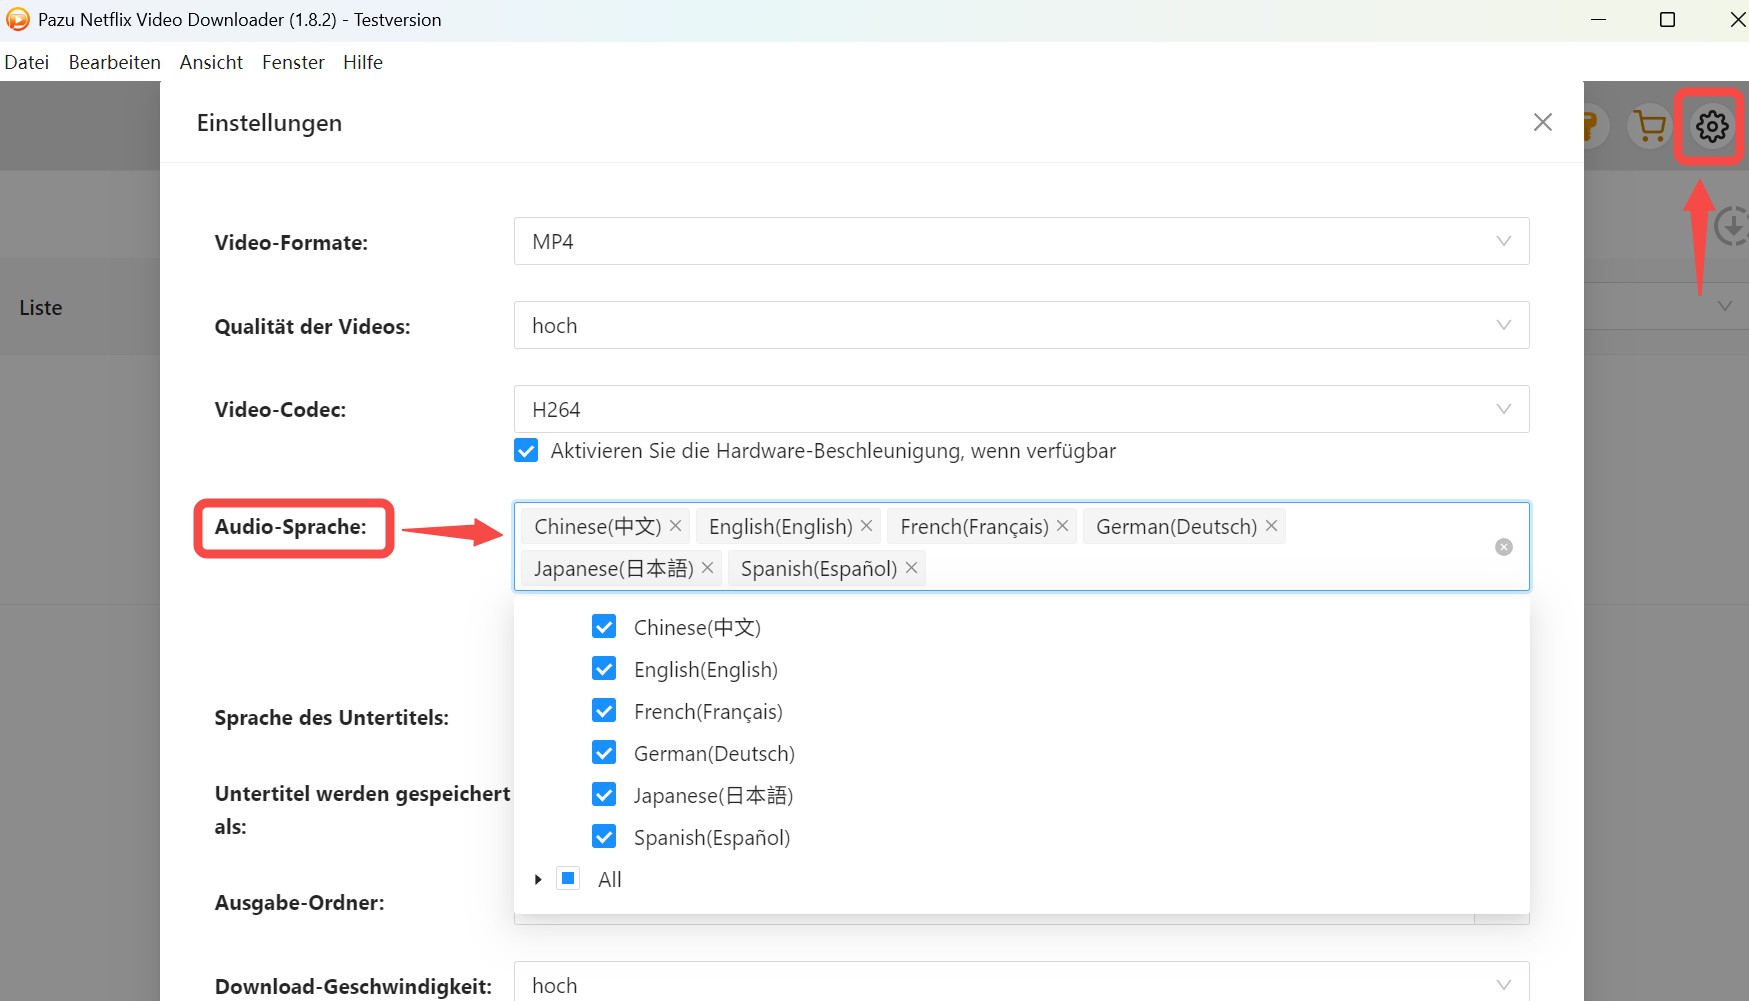Click the Pazu app logo in title bar
This screenshot has width=1749, height=1001.
tap(17, 19)
